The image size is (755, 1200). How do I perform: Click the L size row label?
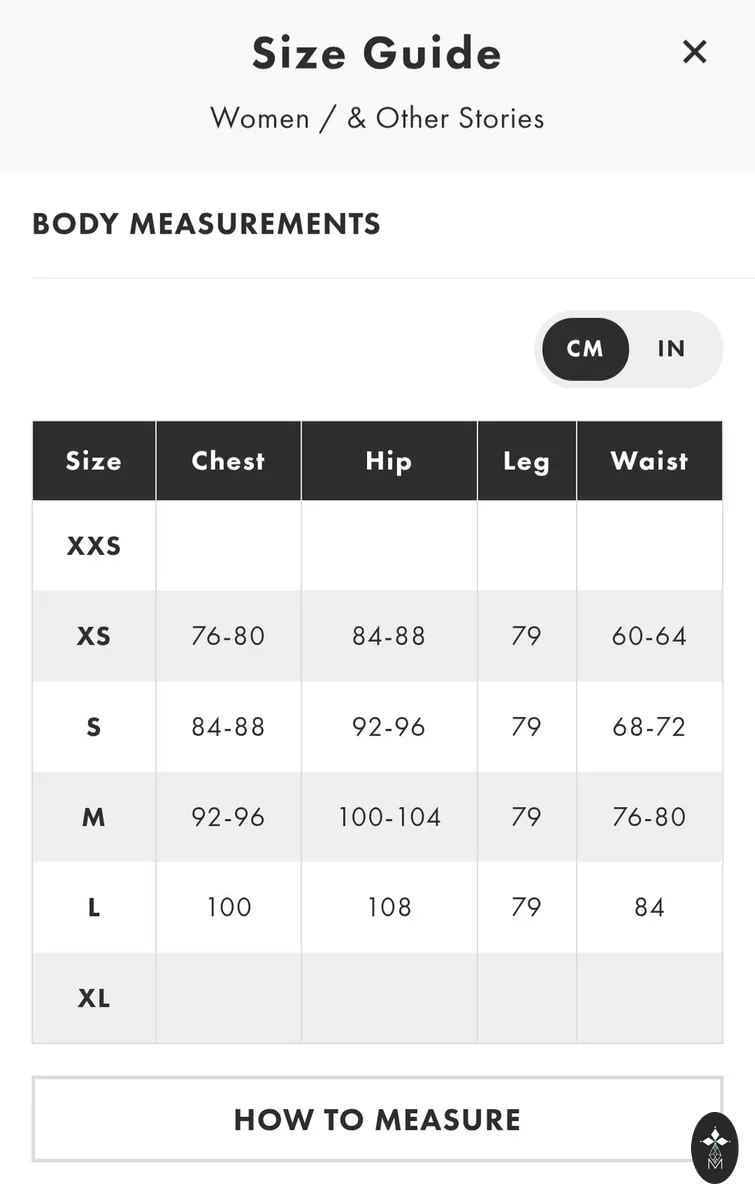pyautogui.click(x=94, y=907)
